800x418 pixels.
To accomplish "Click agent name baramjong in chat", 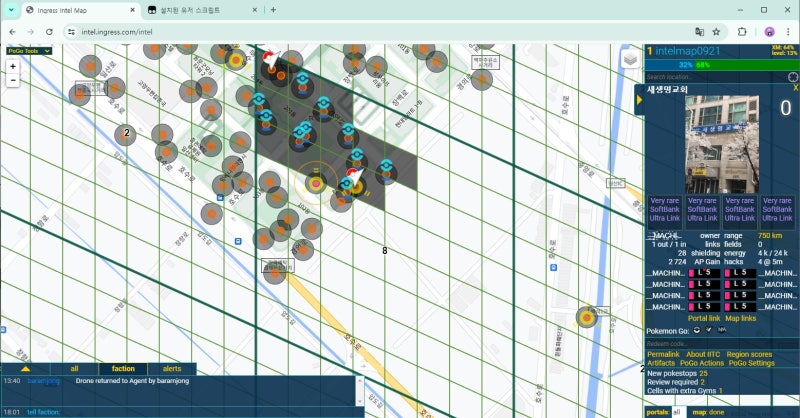I will tap(43, 381).
